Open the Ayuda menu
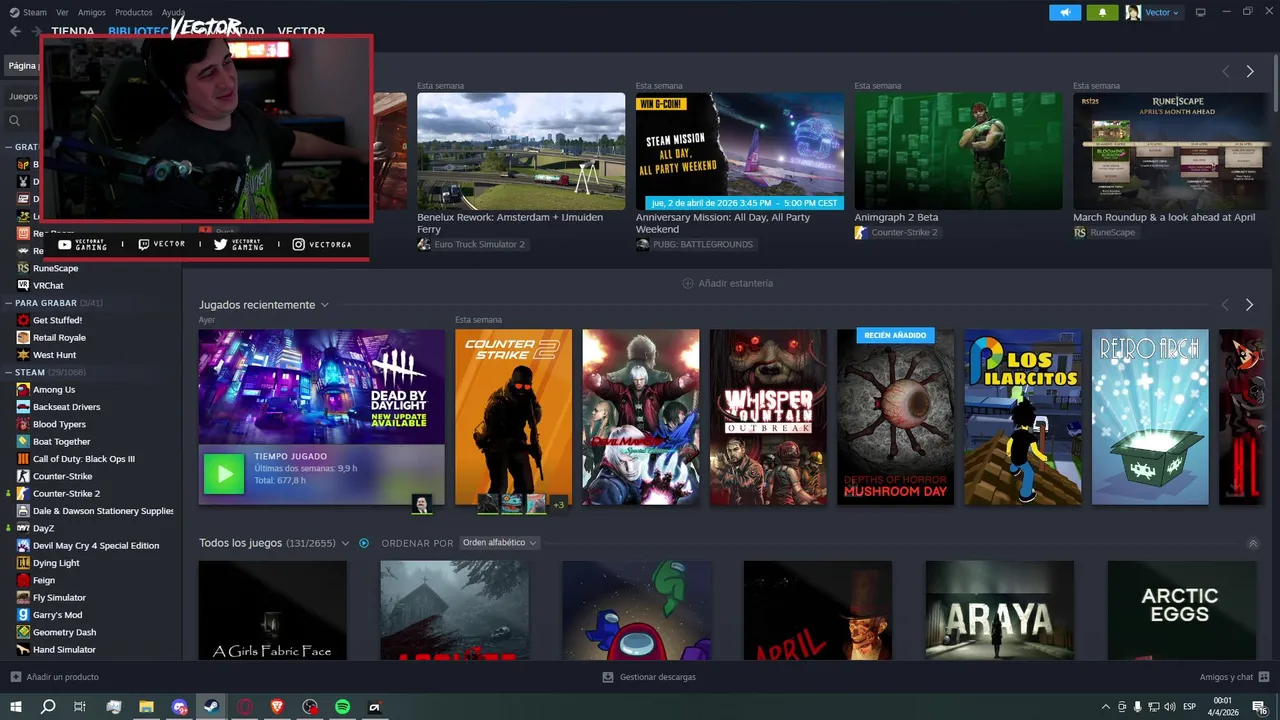This screenshot has width=1280, height=720. click(x=173, y=12)
